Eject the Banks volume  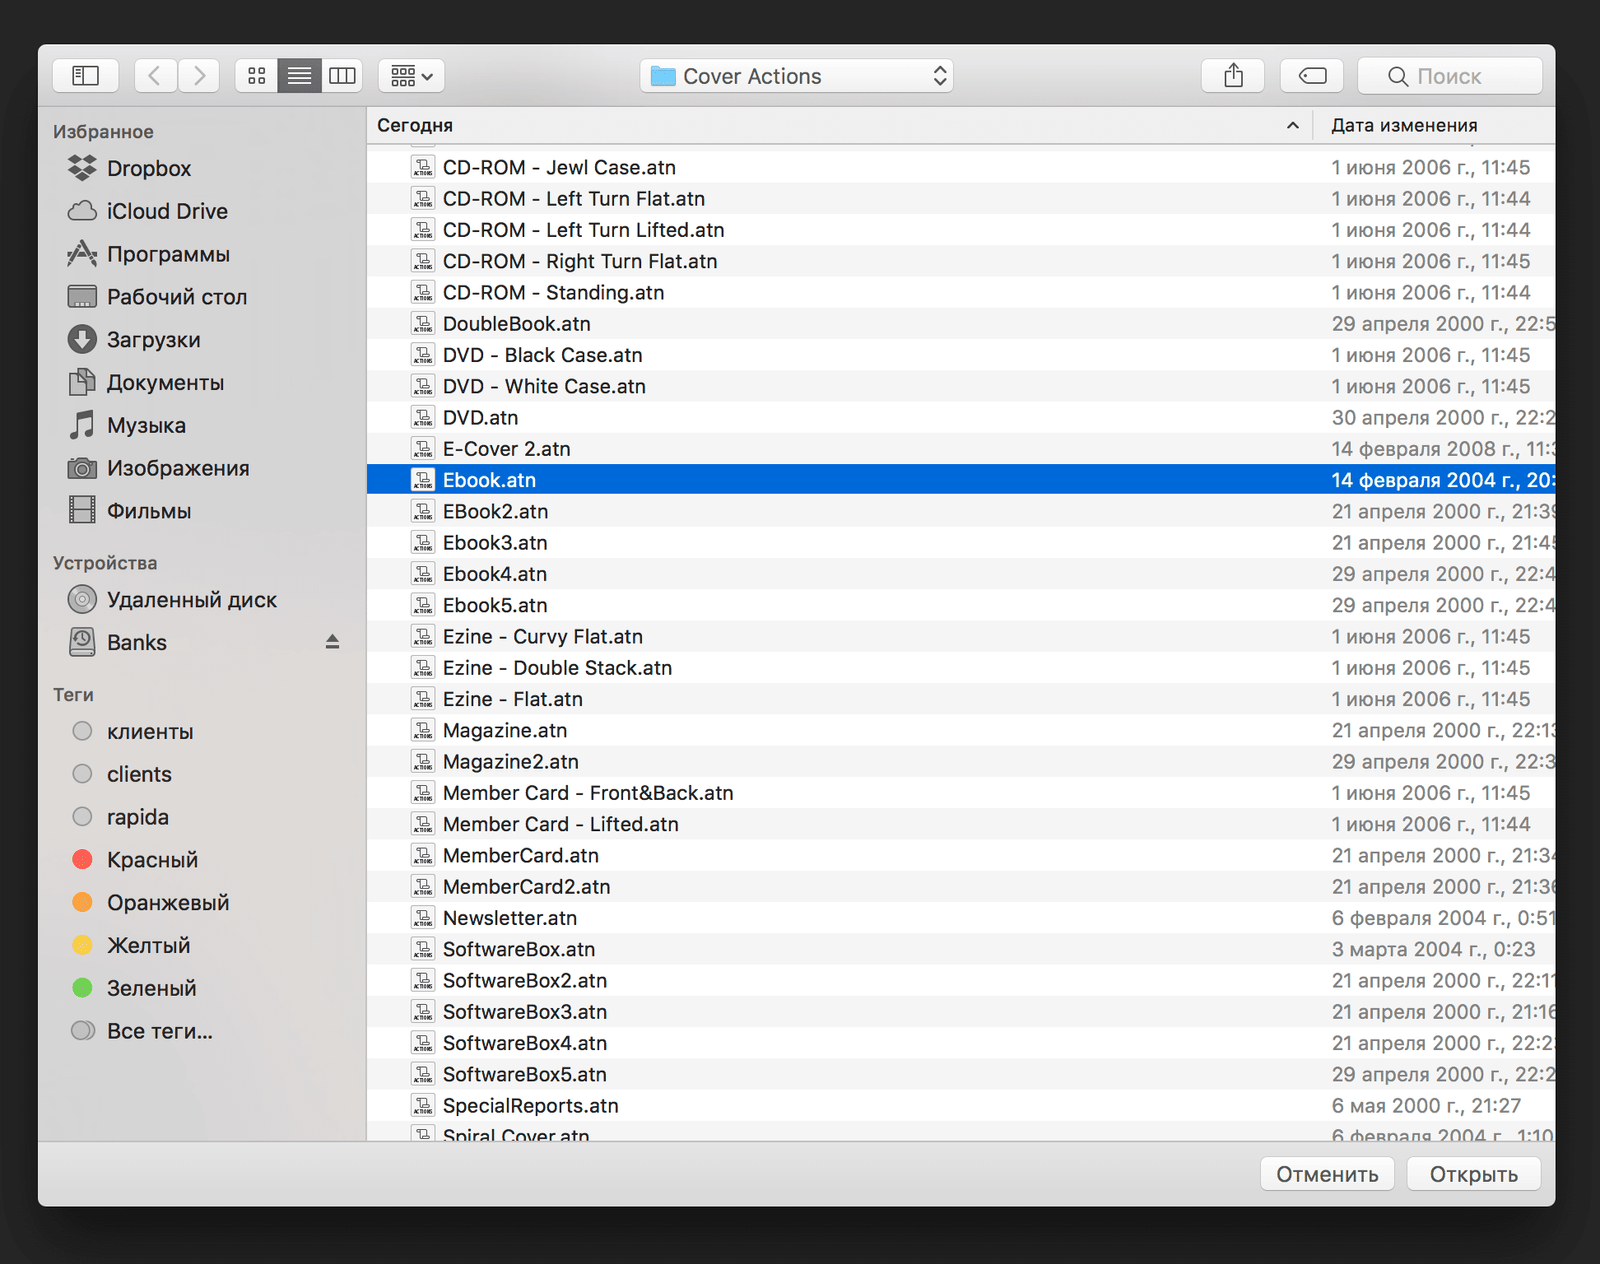point(332,642)
